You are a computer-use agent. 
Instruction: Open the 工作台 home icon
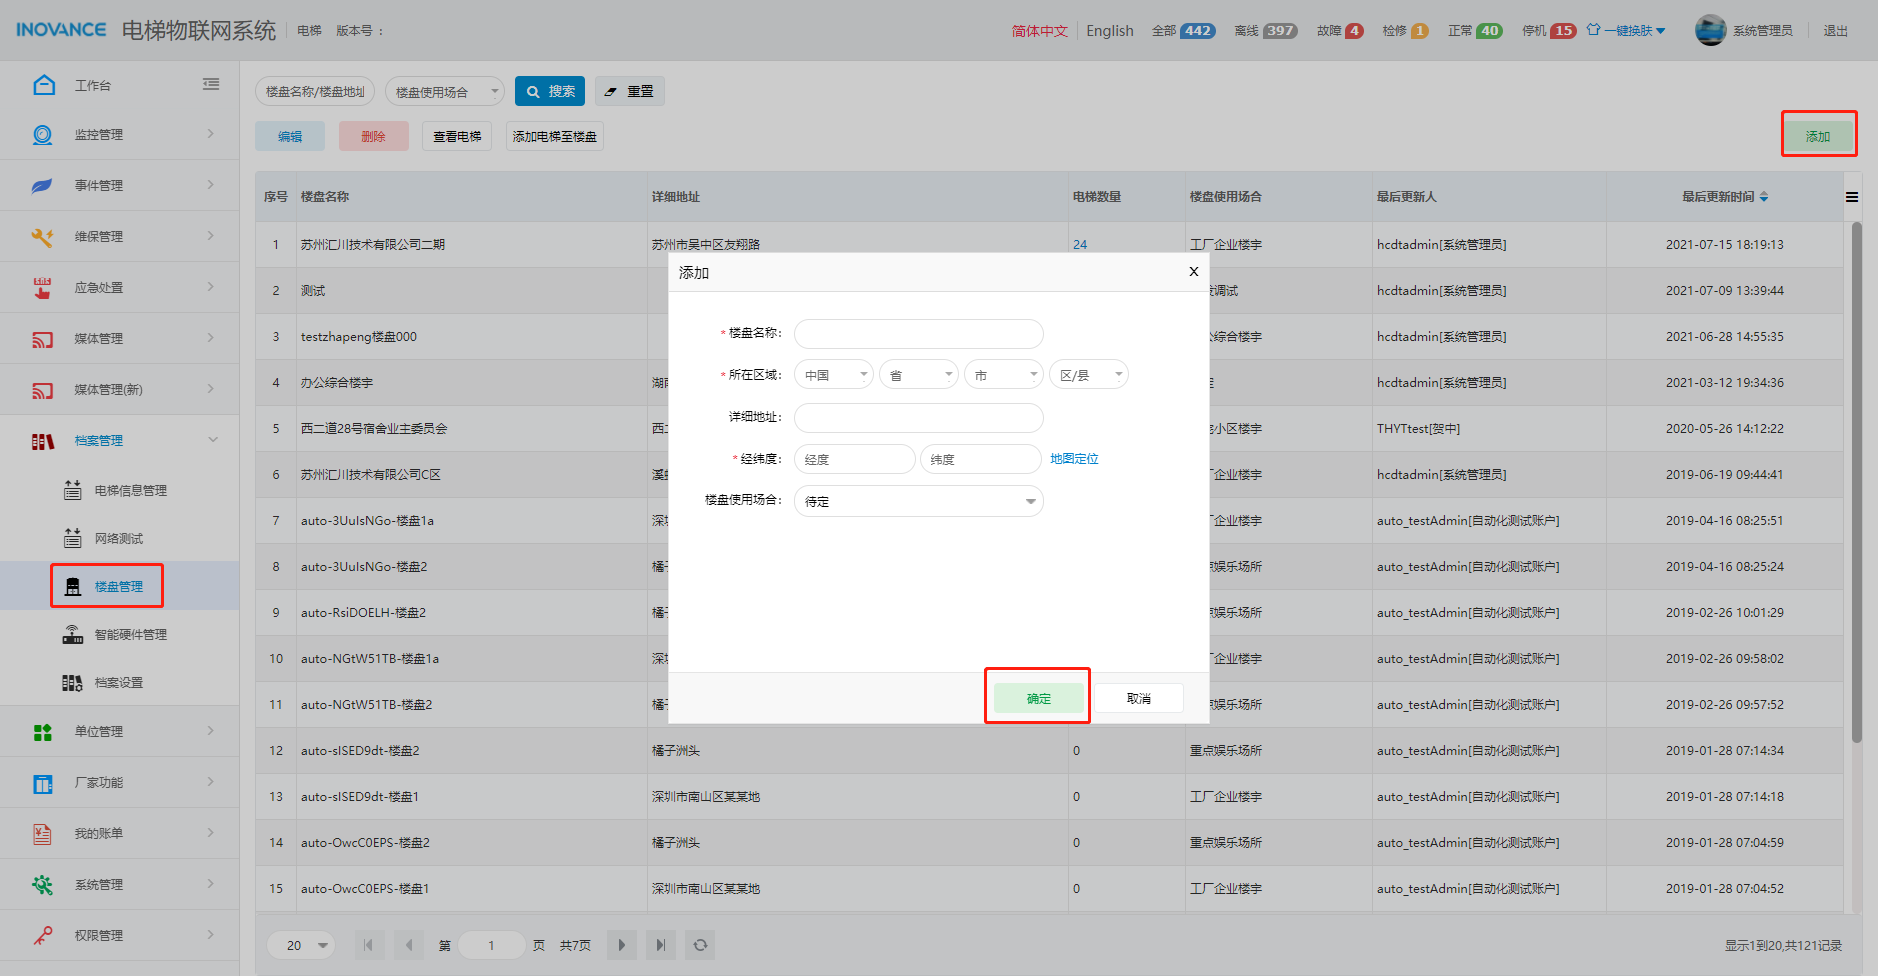44,85
